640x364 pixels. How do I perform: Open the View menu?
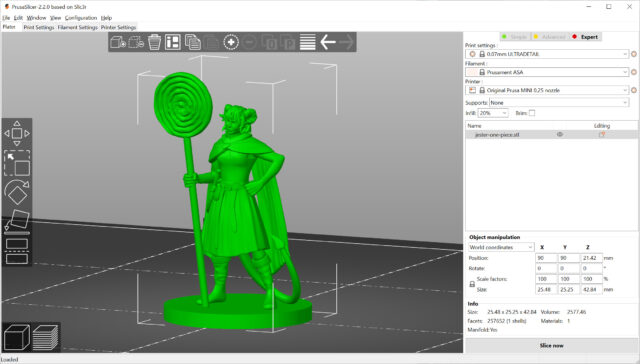click(x=56, y=18)
